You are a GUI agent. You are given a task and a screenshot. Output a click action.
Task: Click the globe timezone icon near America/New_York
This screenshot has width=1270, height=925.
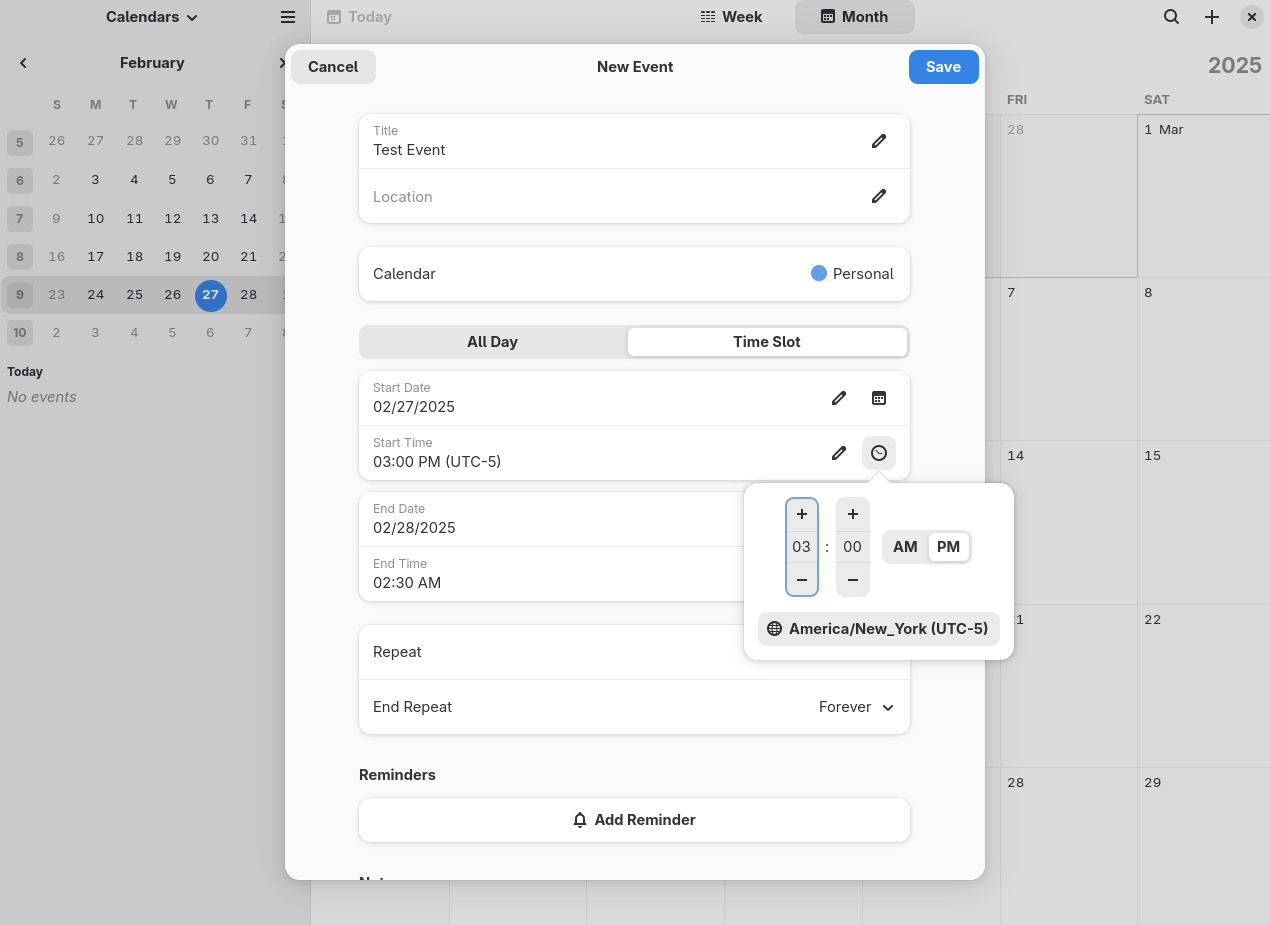(x=774, y=629)
